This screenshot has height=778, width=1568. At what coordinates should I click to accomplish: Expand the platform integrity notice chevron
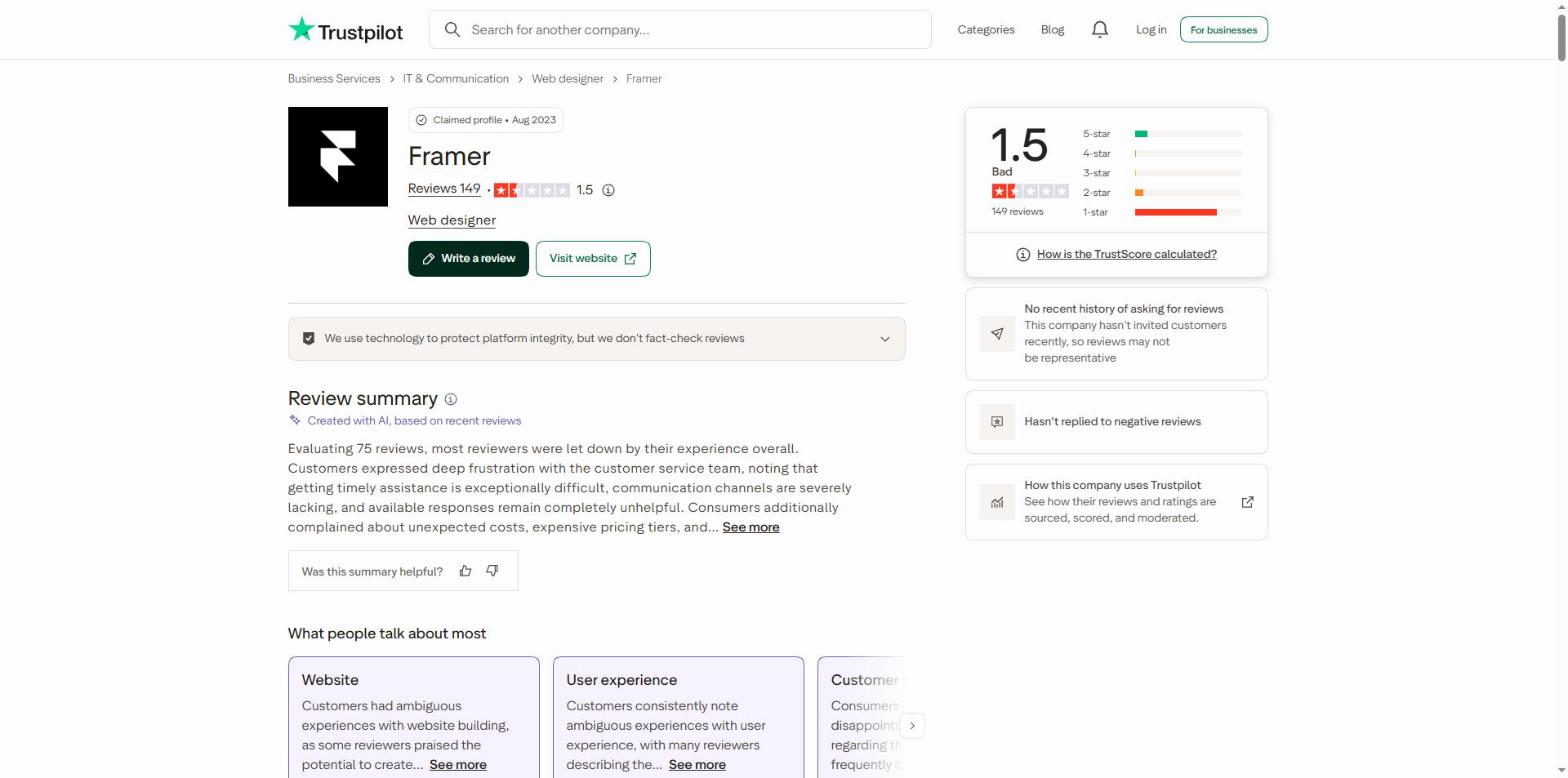pyautogui.click(x=885, y=339)
